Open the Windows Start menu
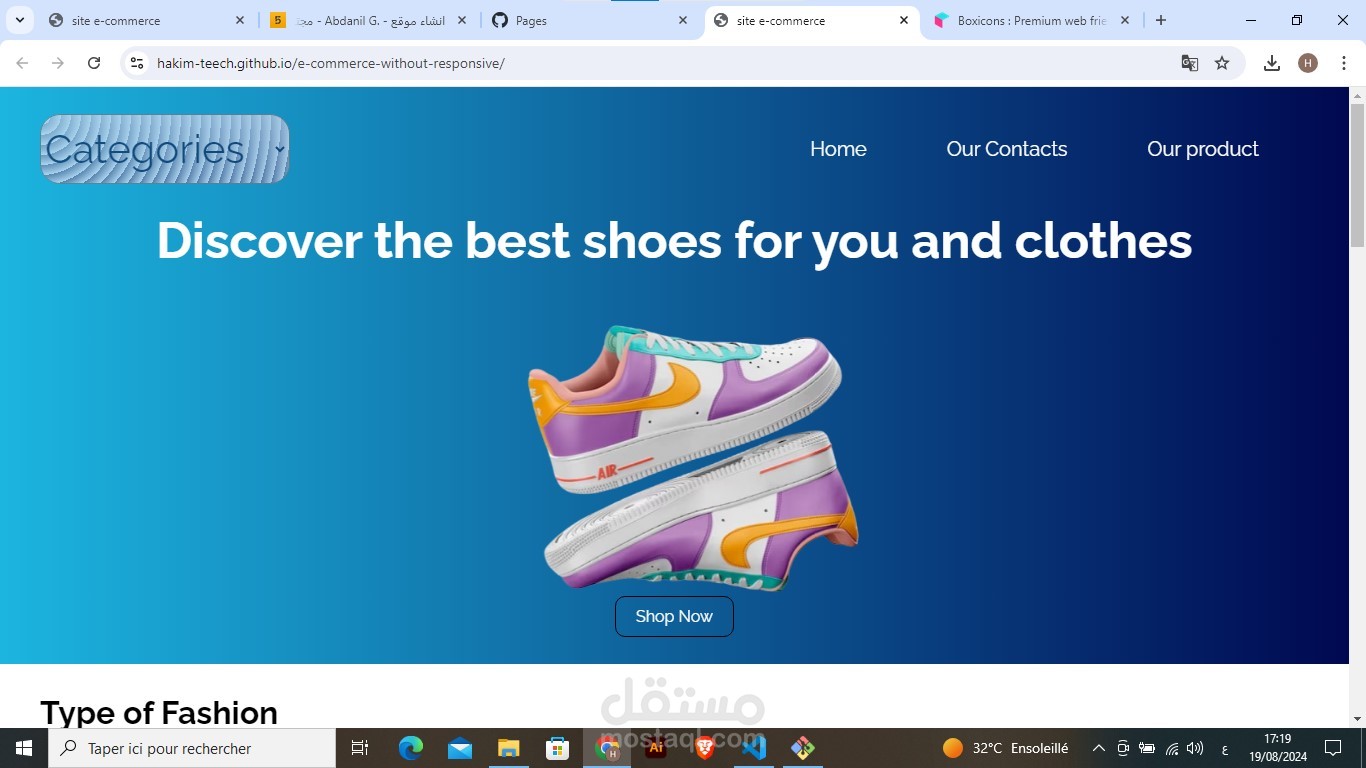The width and height of the screenshot is (1366, 768). pos(24,748)
